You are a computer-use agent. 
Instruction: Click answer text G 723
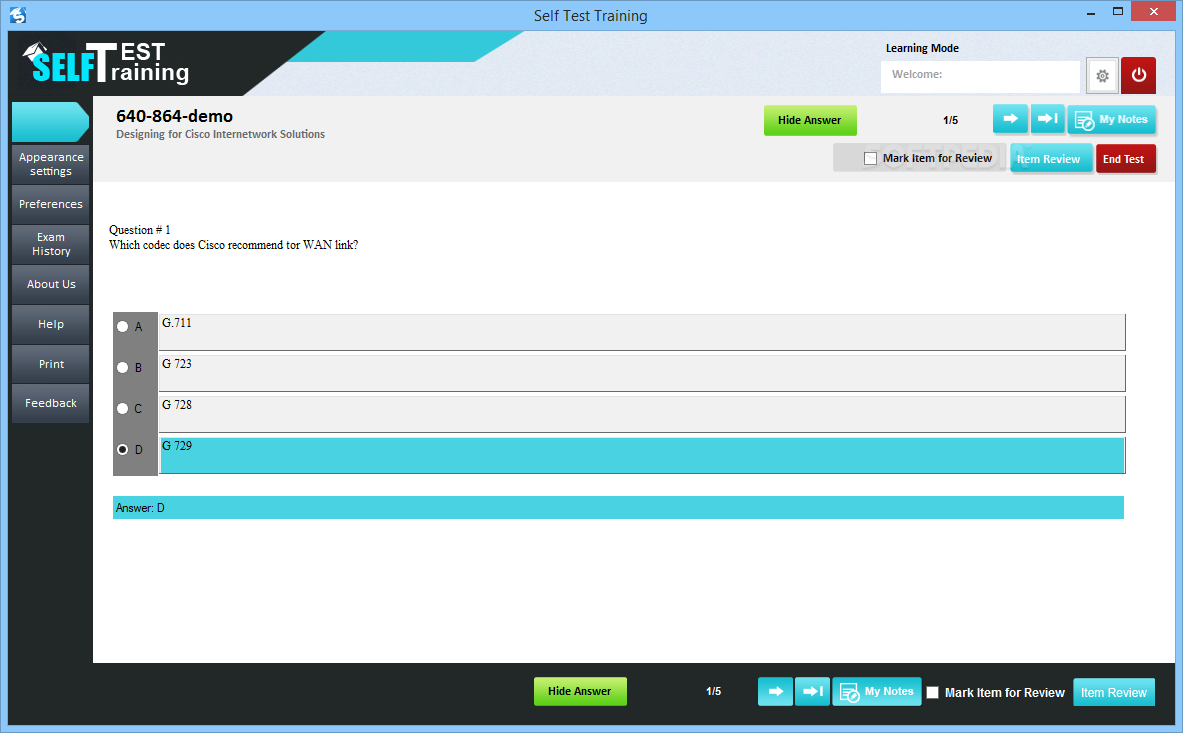click(x=177, y=363)
